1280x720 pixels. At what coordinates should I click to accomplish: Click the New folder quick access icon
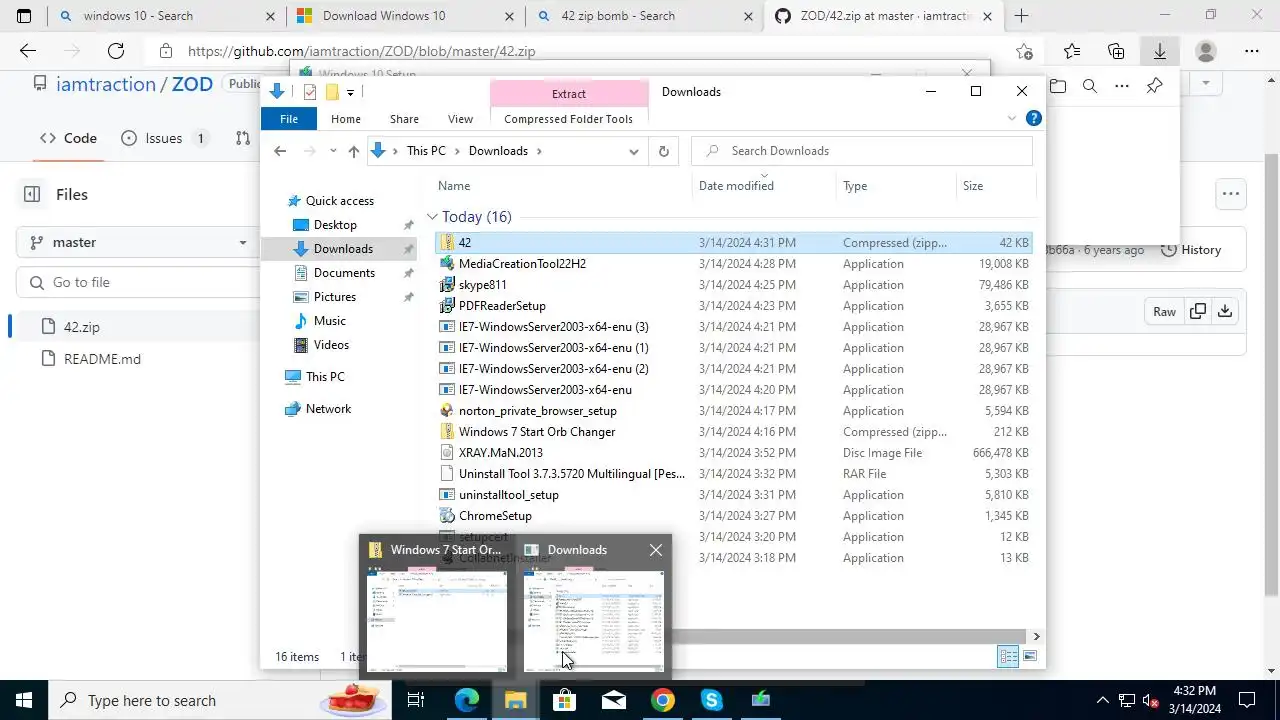[x=332, y=92]
